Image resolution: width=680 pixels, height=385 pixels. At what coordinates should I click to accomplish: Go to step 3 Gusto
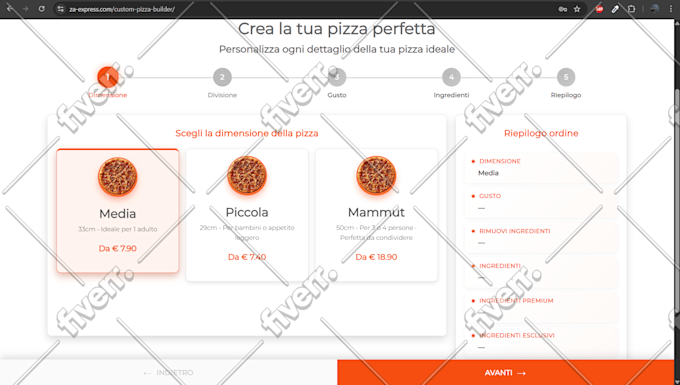[337, 77]
